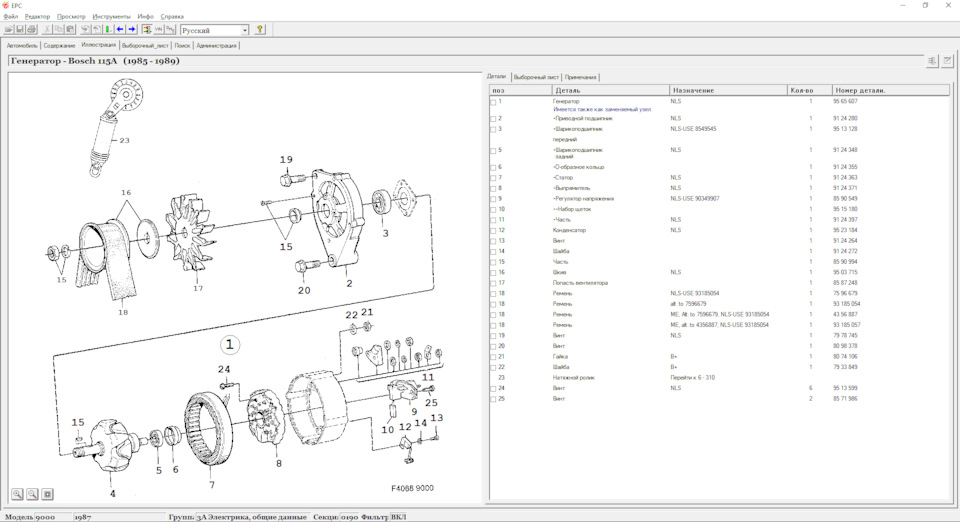Open the Русский language dropdown
The width and height of the screenshot is (960, 522).
(244, 30)
